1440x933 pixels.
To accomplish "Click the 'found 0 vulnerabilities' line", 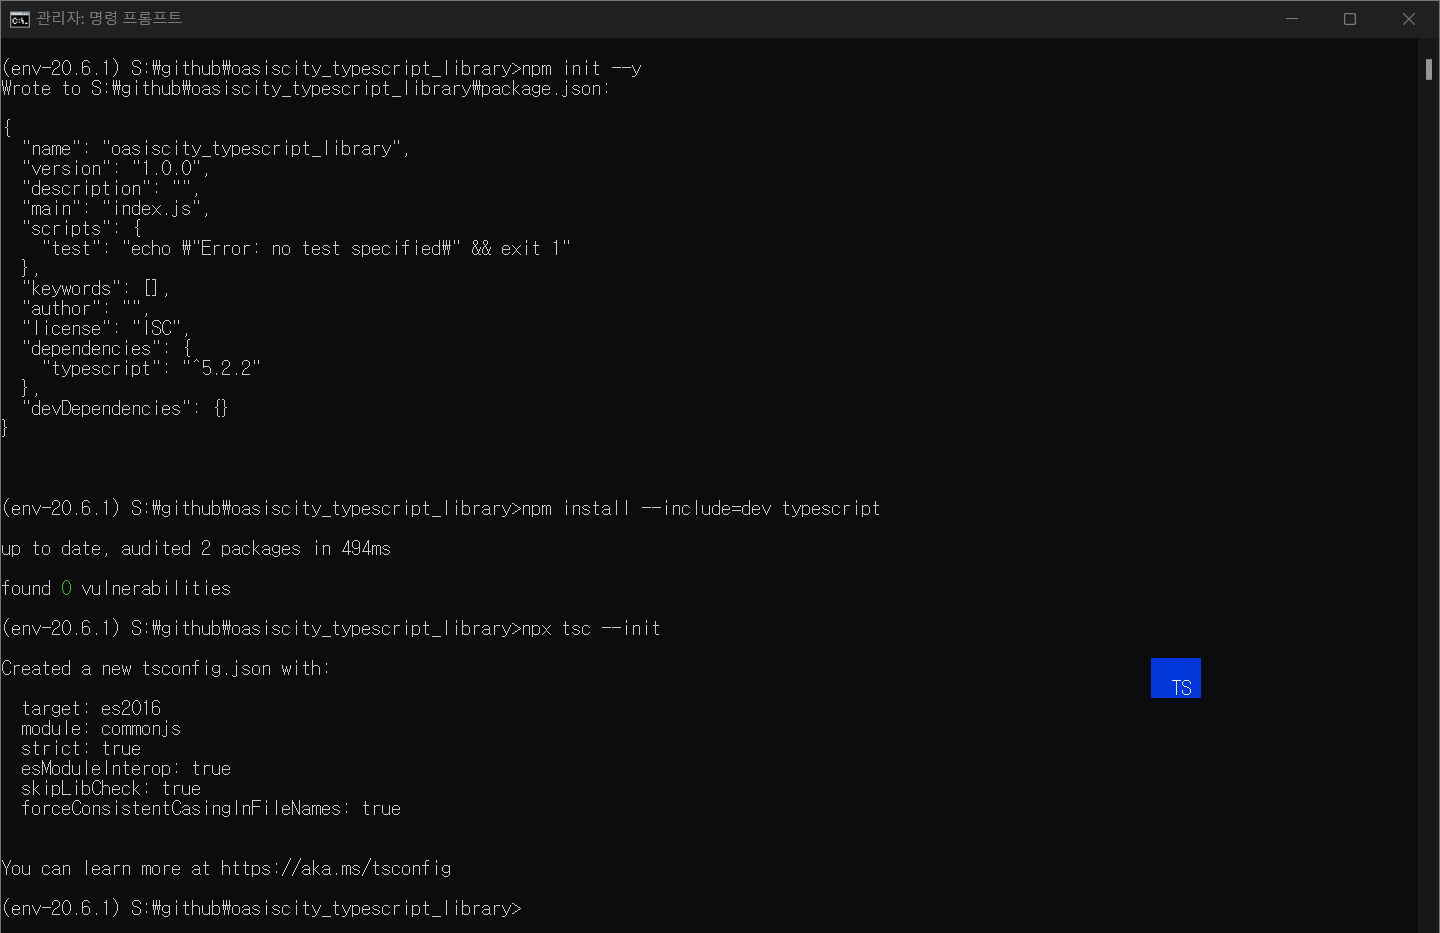I will click(x=116, y=588).
